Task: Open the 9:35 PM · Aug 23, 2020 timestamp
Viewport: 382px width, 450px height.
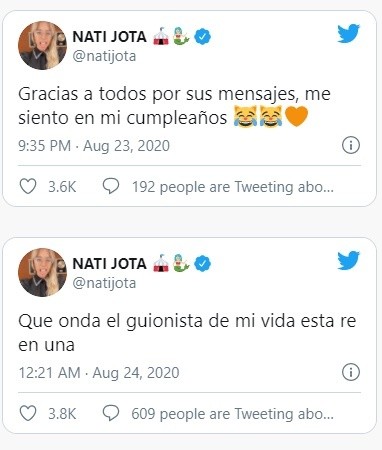Action: coord(94,146)
